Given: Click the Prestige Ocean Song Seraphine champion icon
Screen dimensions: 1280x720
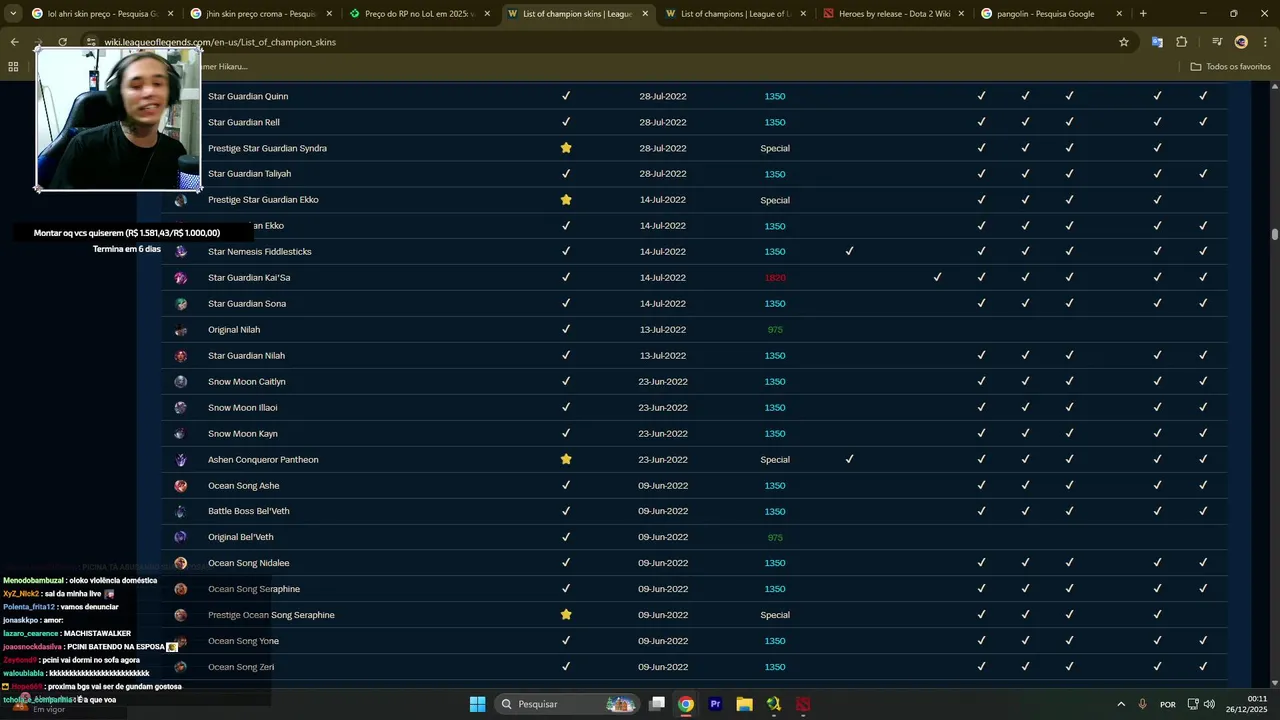Looking at the screenshot, I should click(180, 615).
